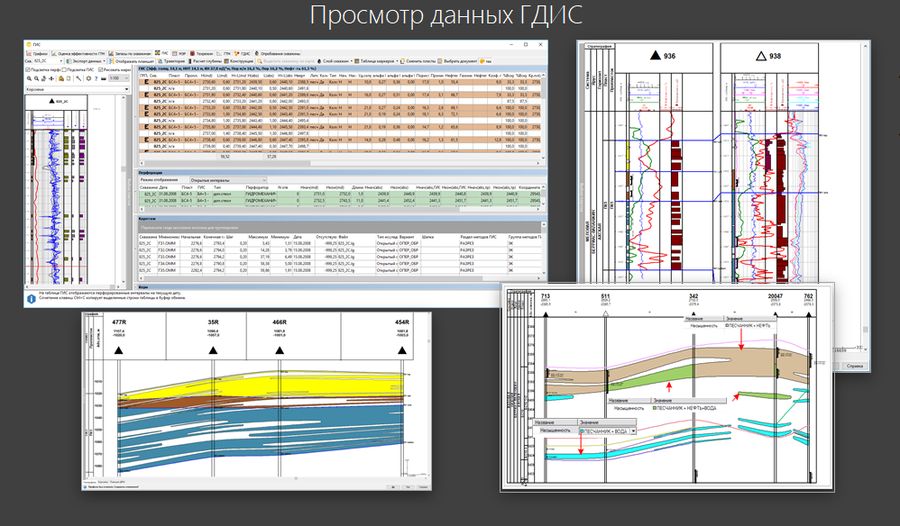
Task: Select the Г31.ОММ row in Каротаж table
Action: (340, 243)
